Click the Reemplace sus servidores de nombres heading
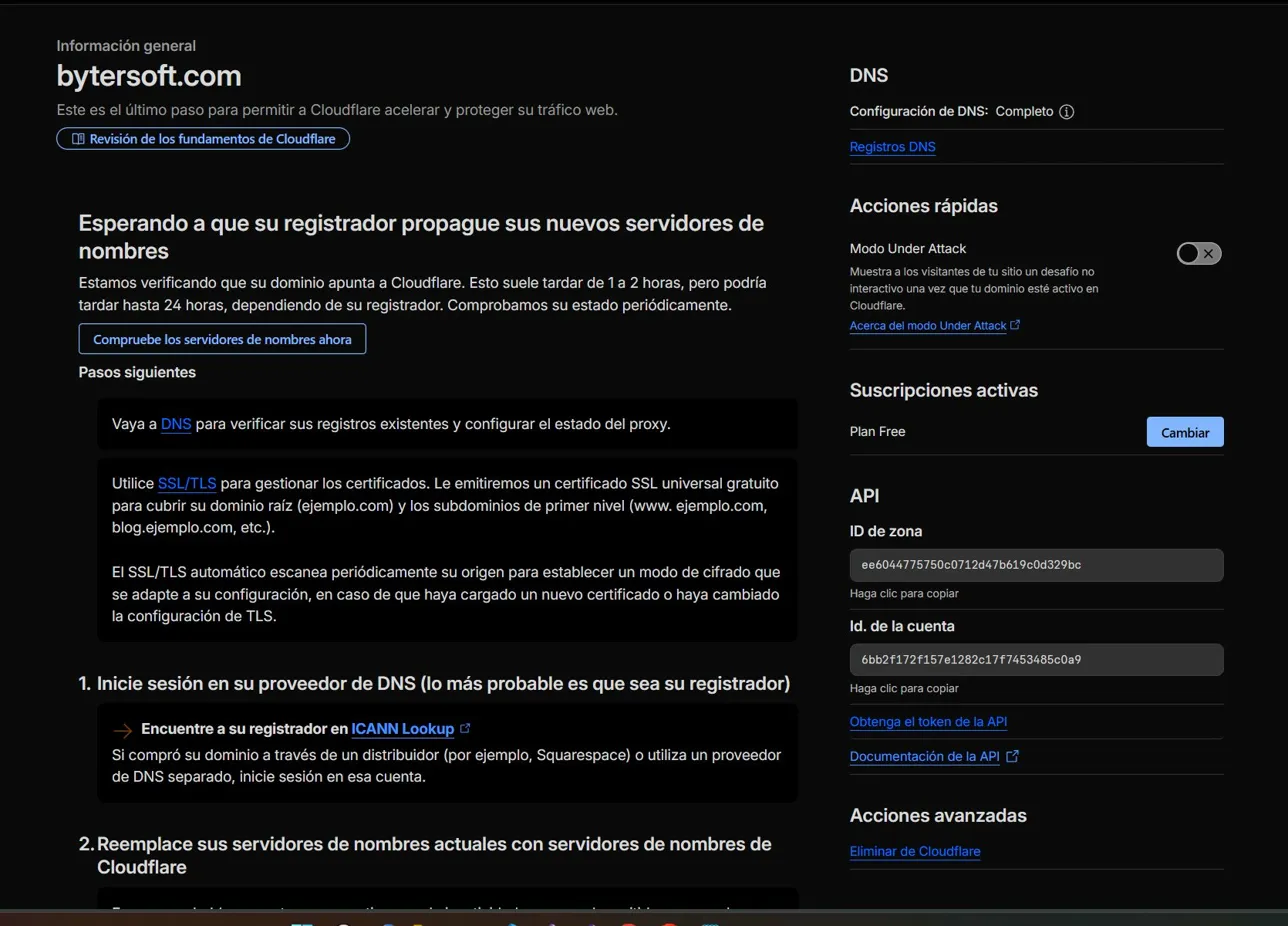 pyautogui.click(x=425, y=855)
